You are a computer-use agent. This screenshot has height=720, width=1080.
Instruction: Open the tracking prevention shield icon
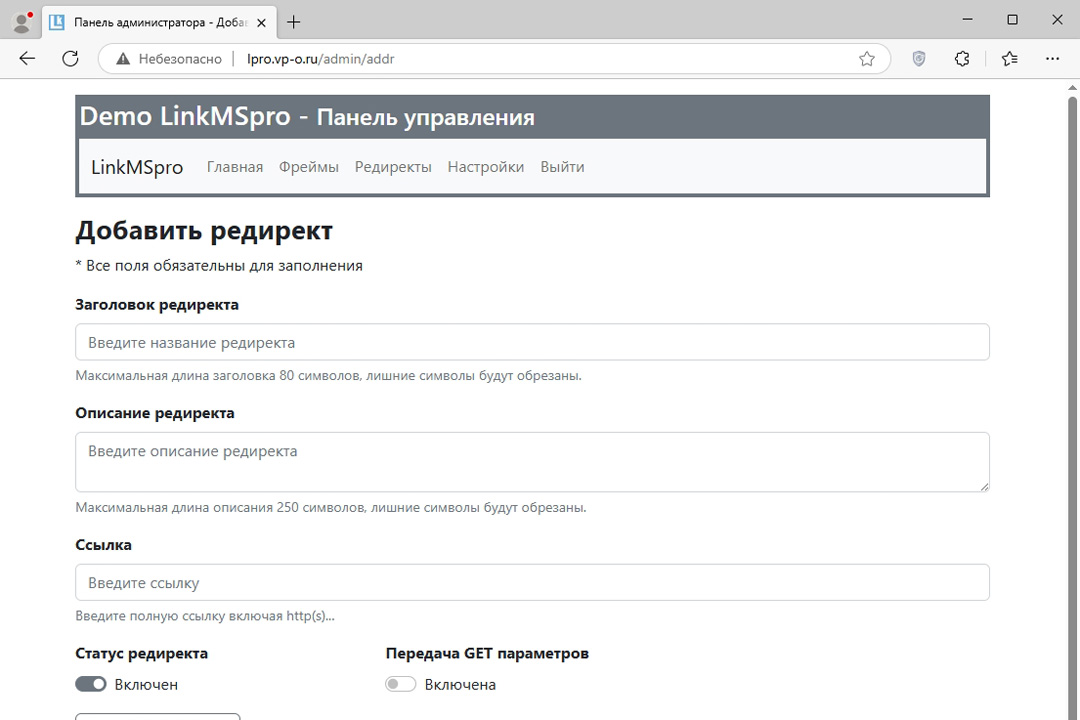click(919, 59)
